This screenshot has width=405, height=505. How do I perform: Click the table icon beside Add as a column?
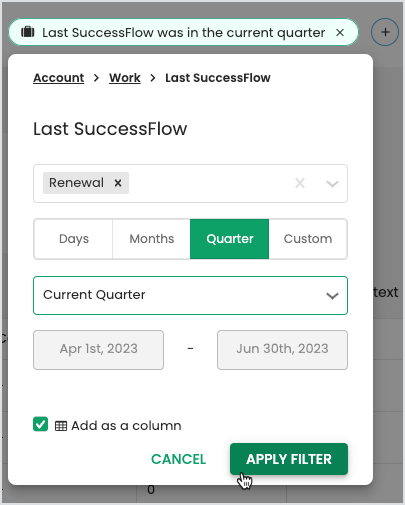click(x=61, y=426)
